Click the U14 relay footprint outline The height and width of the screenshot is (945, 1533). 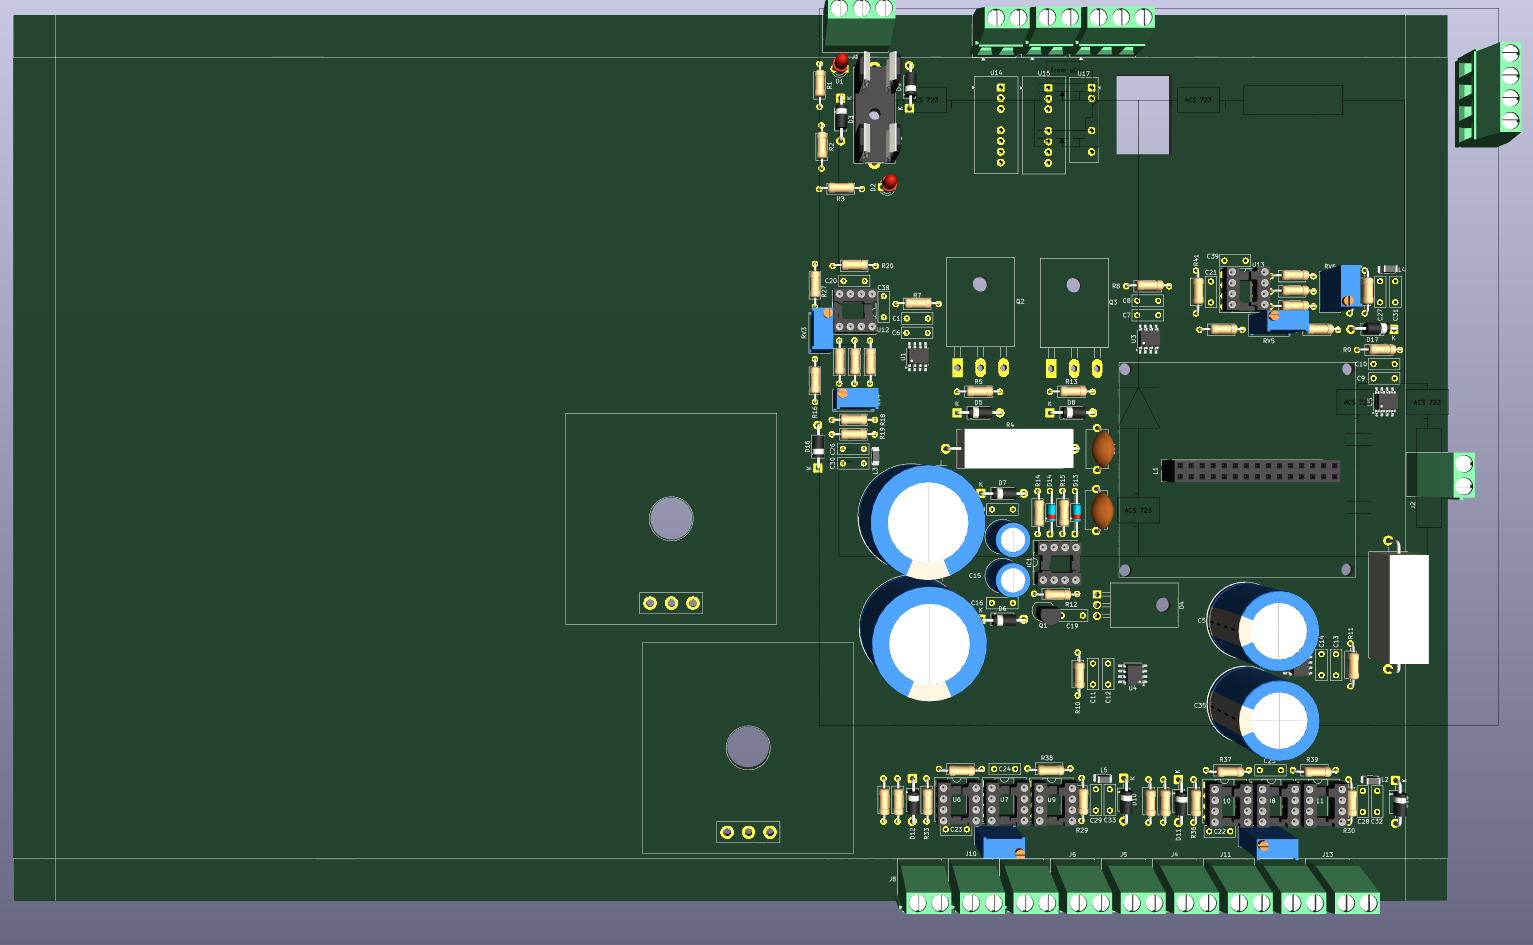(996, 125)
